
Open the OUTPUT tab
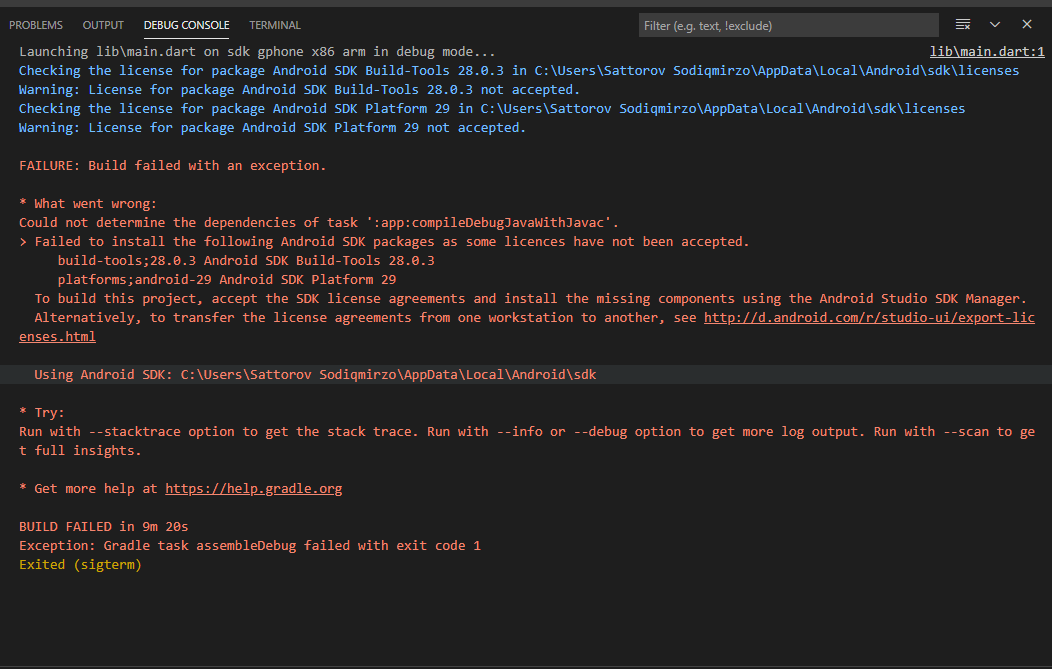103,25
